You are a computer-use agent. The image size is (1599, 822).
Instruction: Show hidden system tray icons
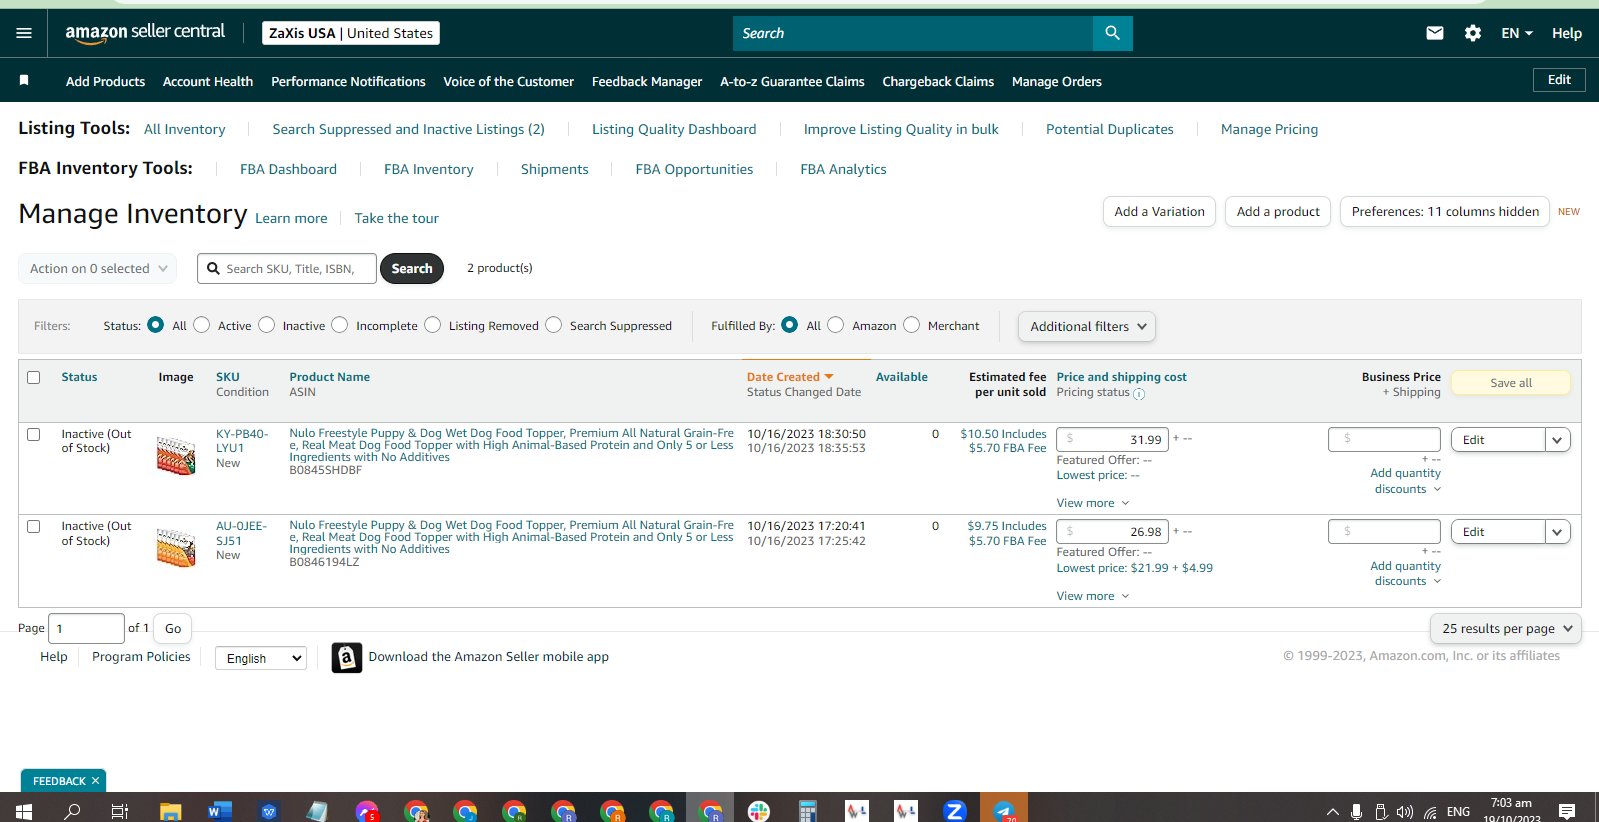pyautogui.click(x=1332, y=812)
